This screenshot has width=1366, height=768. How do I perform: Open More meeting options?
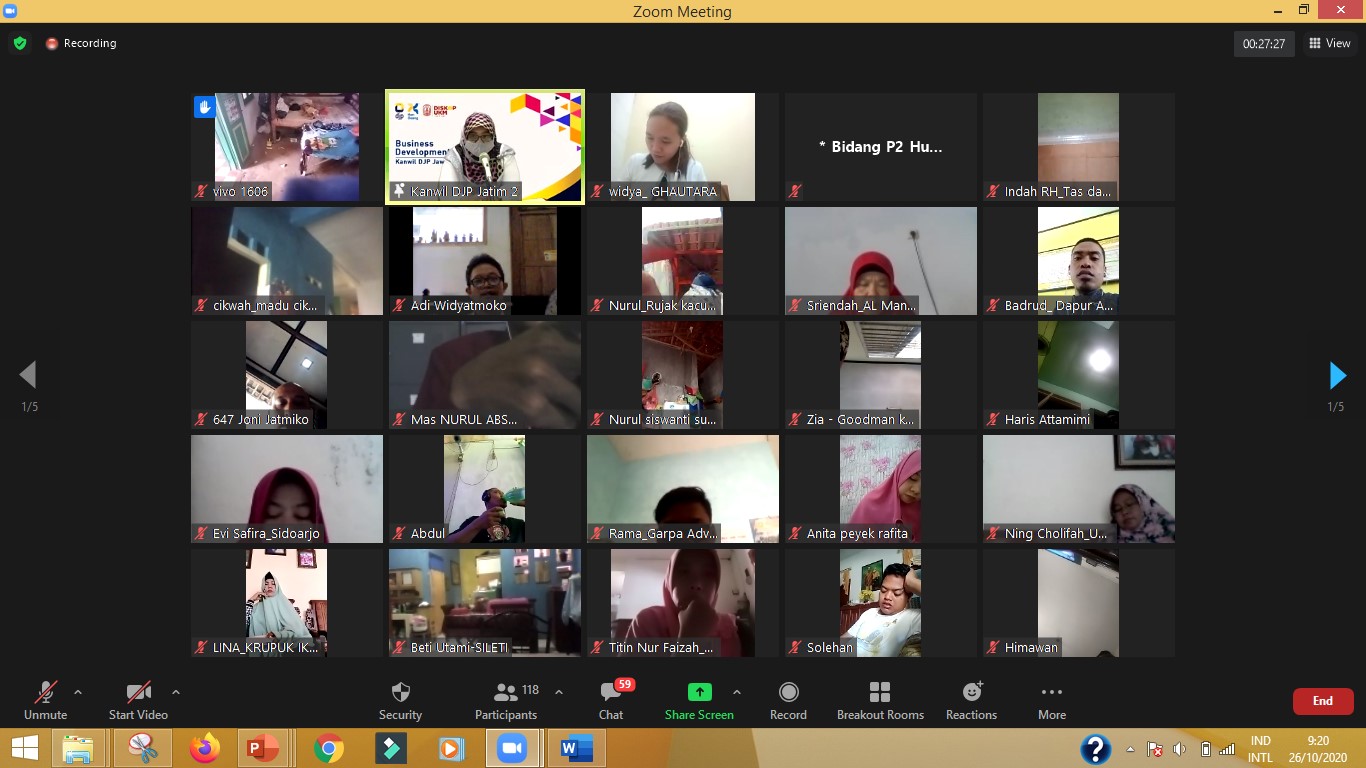(x=1051, y=693)
